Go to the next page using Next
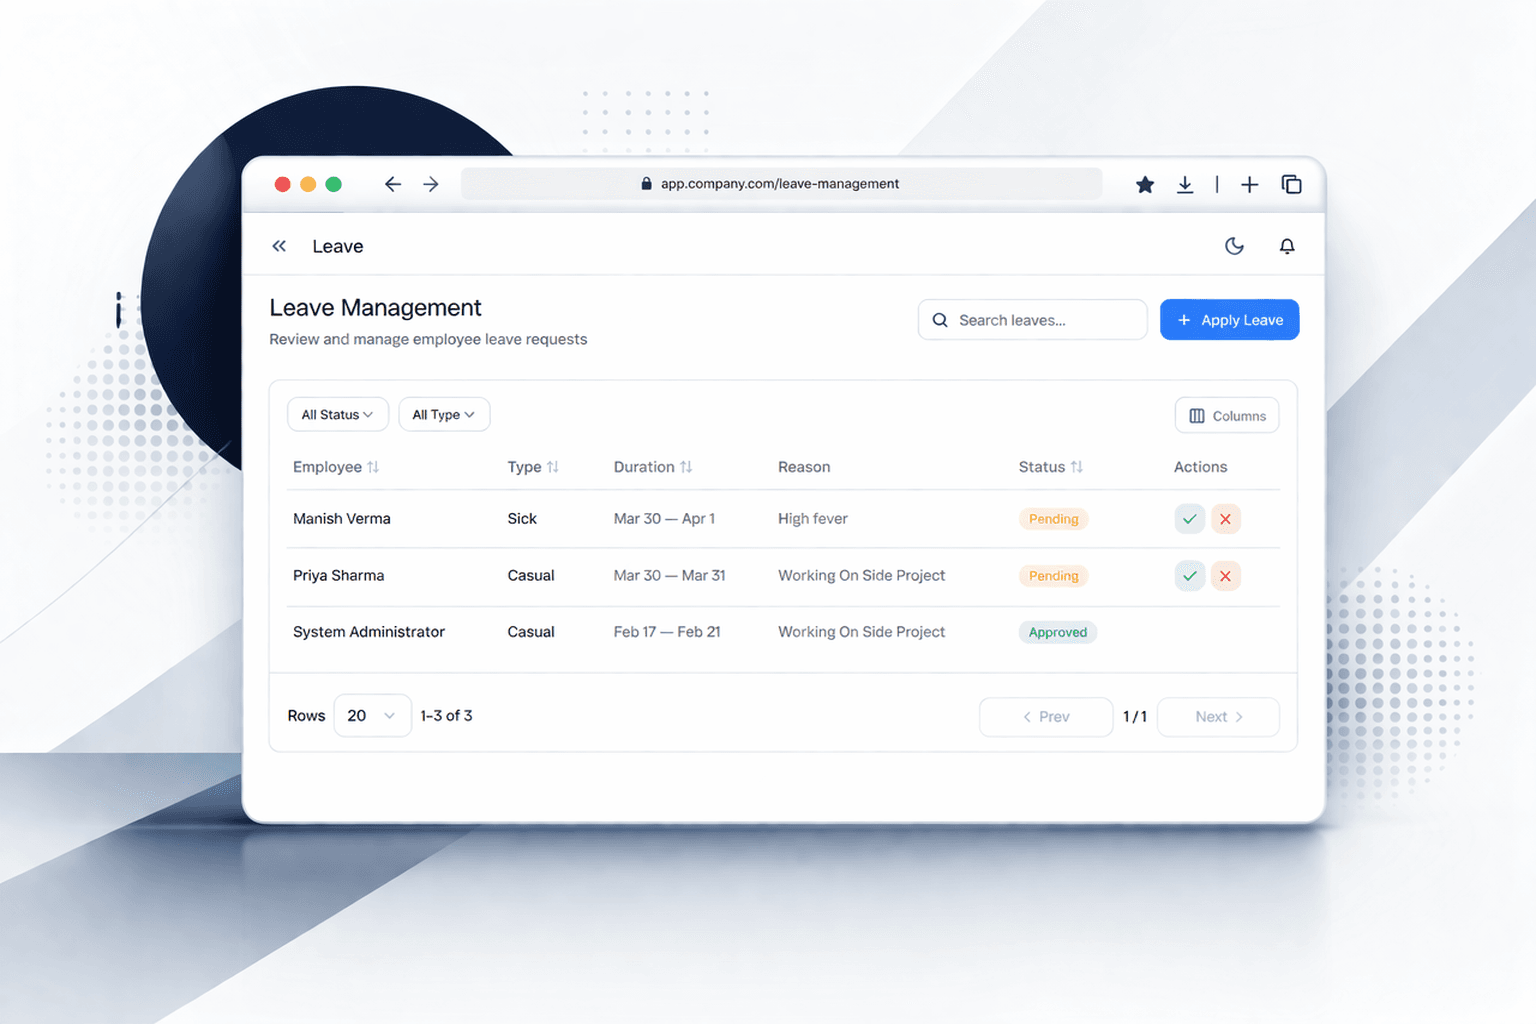 click(1217, 716)
